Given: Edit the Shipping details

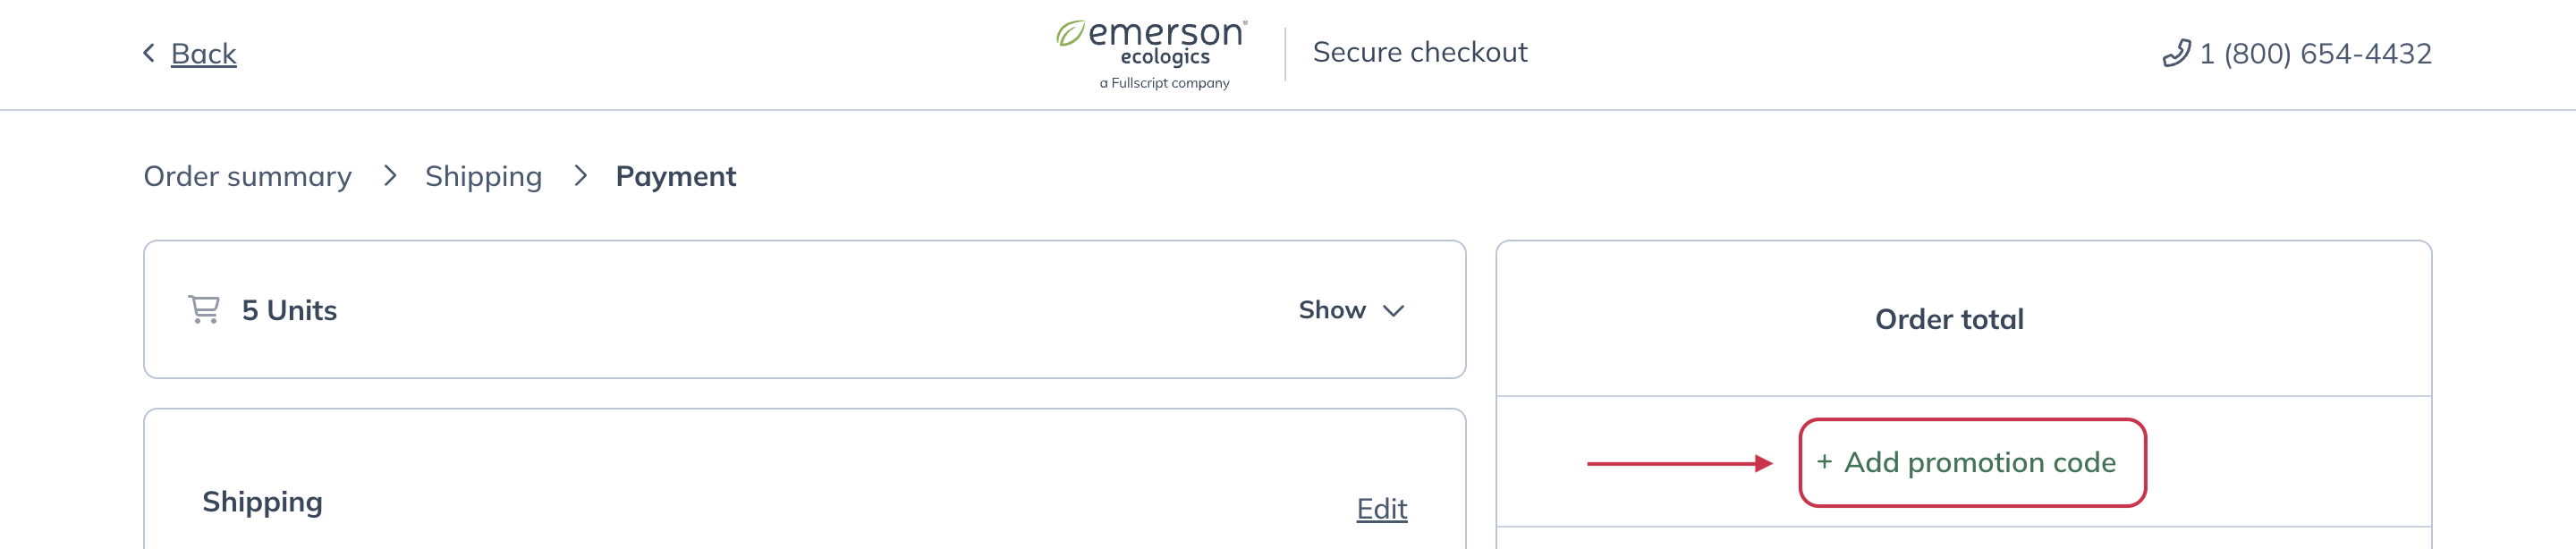Looking at the screenshot, I should 1381,509.
